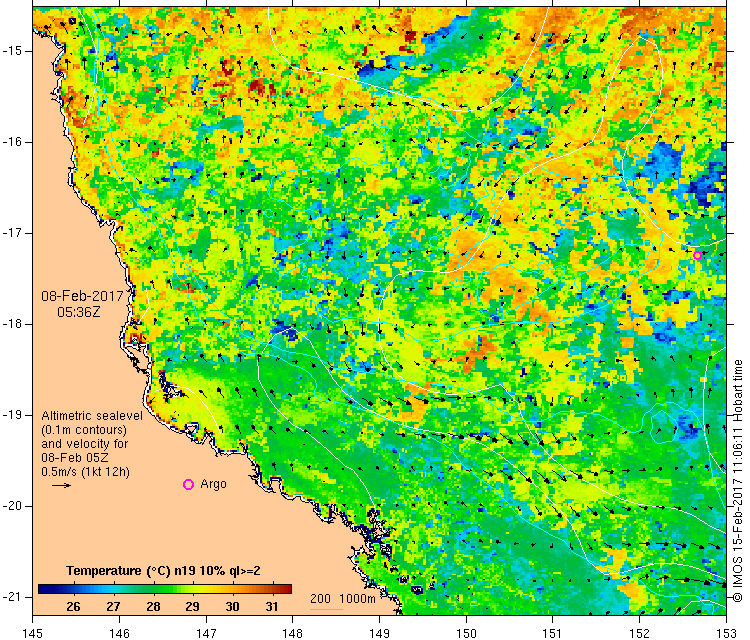Image resolution: width=750 pixels, height=640 pixels.
Task: Click the '200 1000m' bathymetry label
Action: point(342,598)
